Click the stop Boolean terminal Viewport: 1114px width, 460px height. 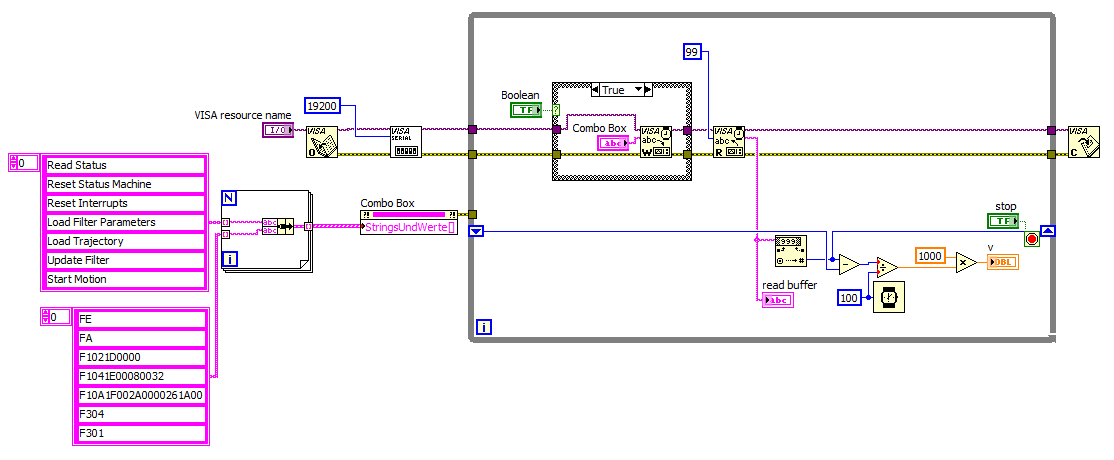pos(1003,221)
